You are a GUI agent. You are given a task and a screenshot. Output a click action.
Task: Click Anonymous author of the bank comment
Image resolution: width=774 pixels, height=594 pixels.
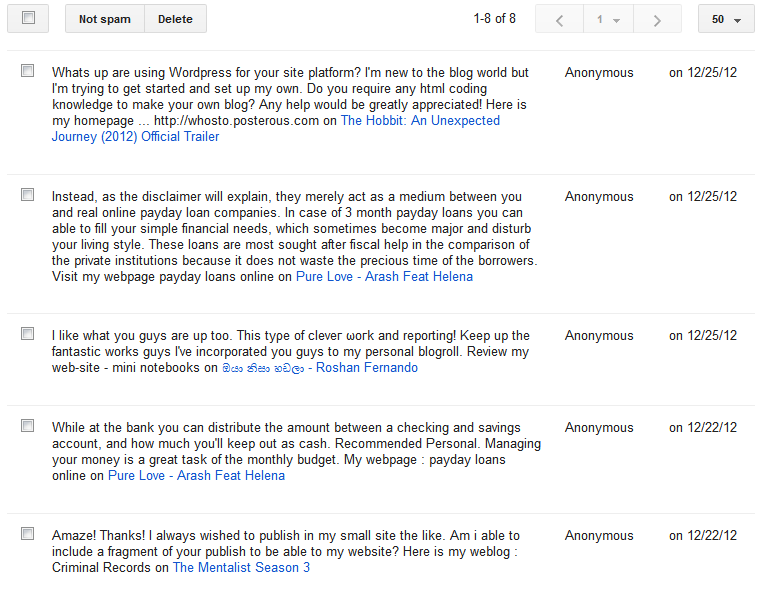[599, 428]
